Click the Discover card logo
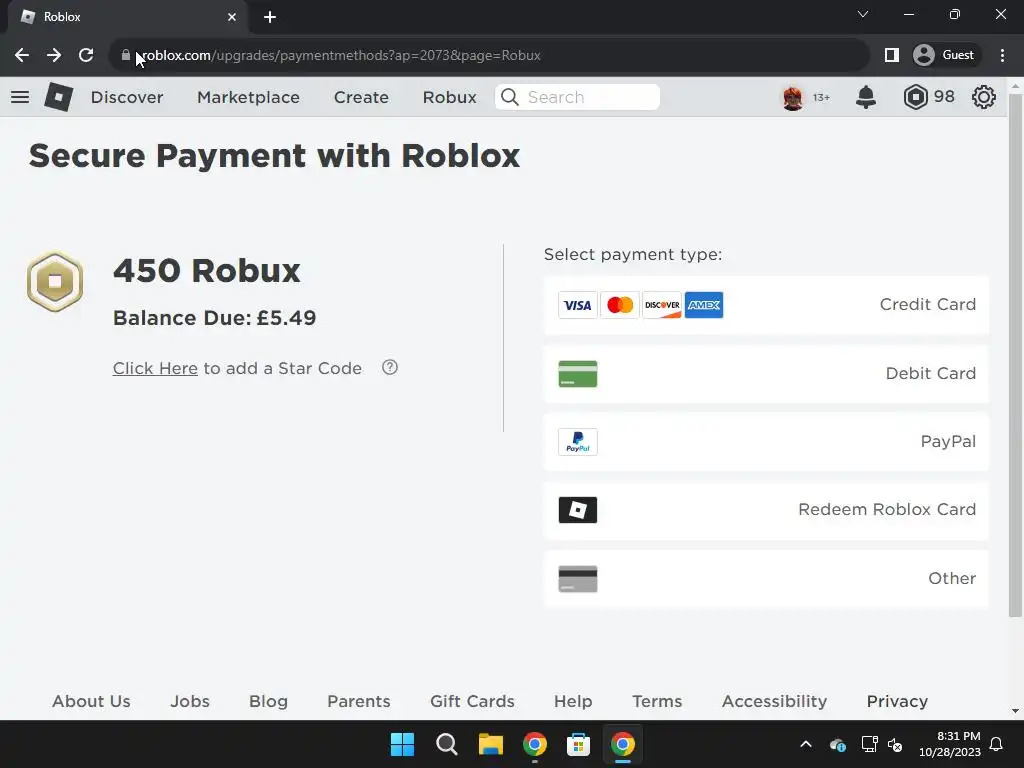1024x768 pixels. tap(662, 305)
